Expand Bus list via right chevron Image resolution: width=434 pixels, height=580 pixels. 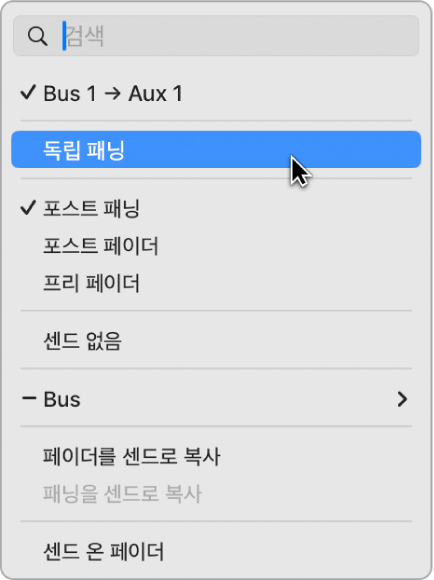click(x=403, y=399)
